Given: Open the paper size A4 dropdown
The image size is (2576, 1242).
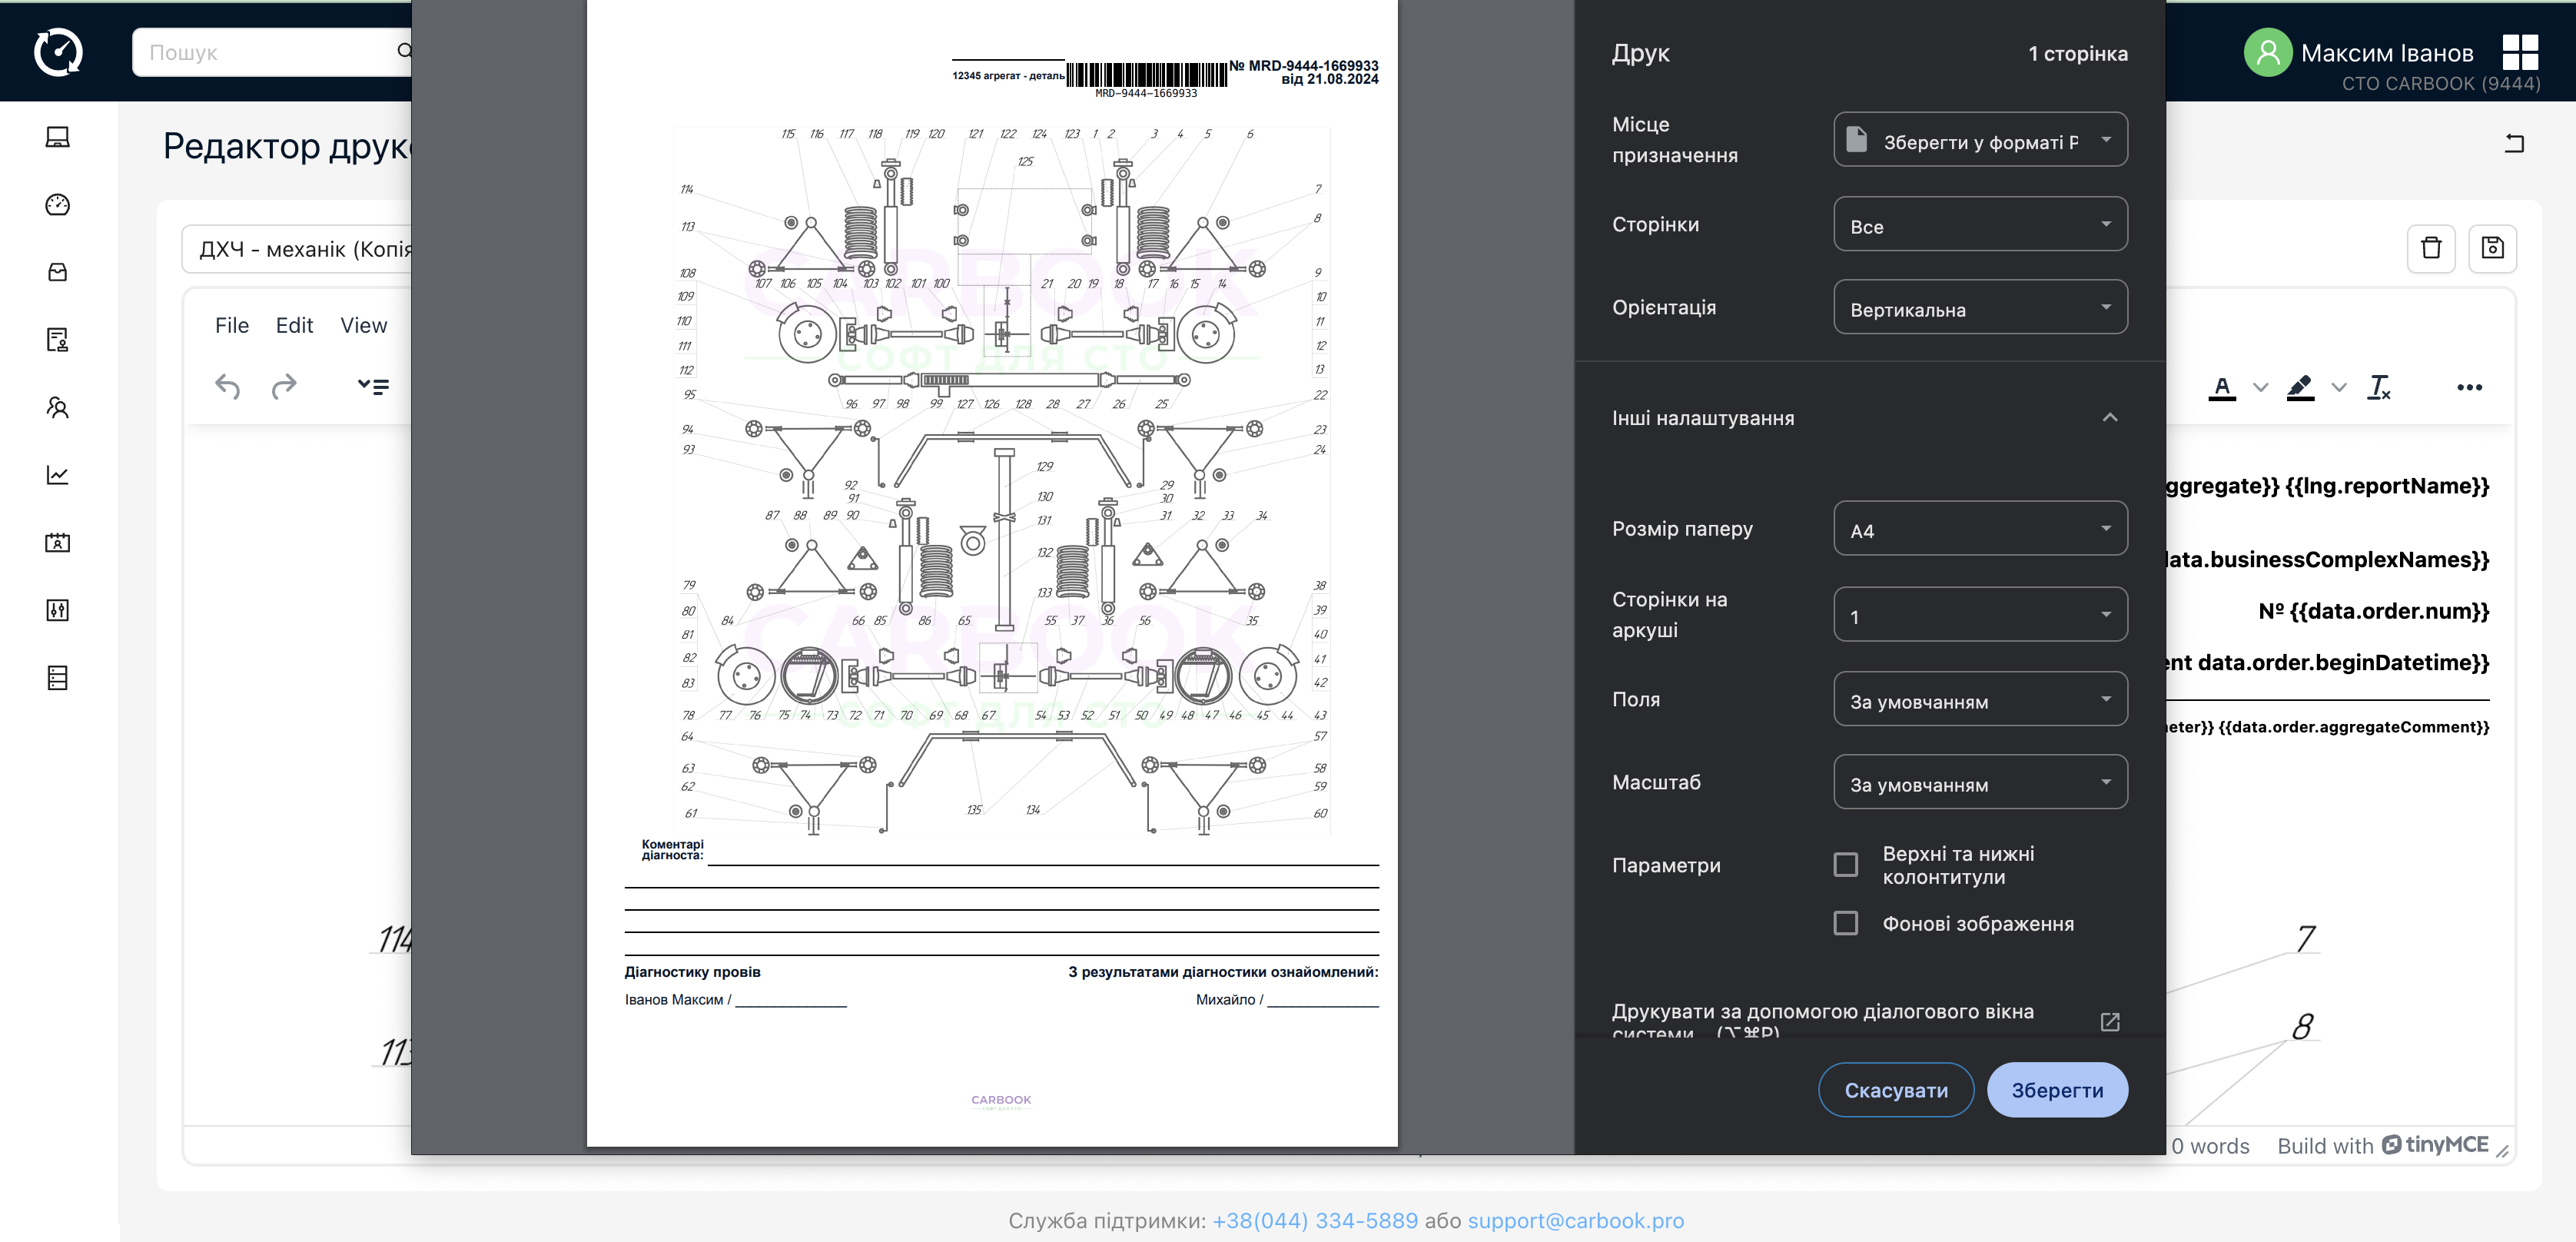Looking at the screenshot, I should tap(1980, 529).
